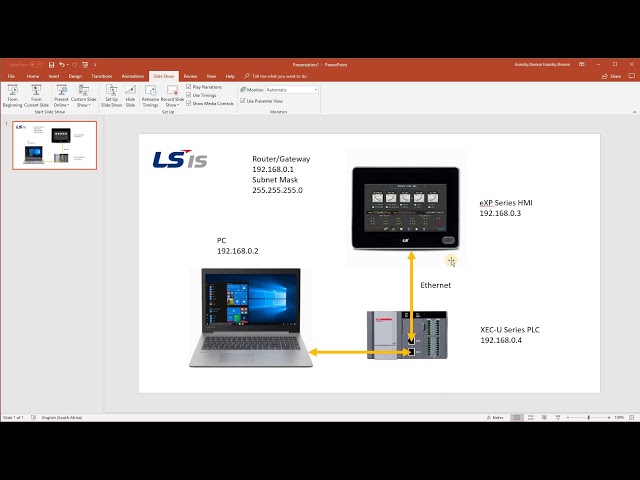Click the English (South Africa) language indicator

tap(62, 418)
